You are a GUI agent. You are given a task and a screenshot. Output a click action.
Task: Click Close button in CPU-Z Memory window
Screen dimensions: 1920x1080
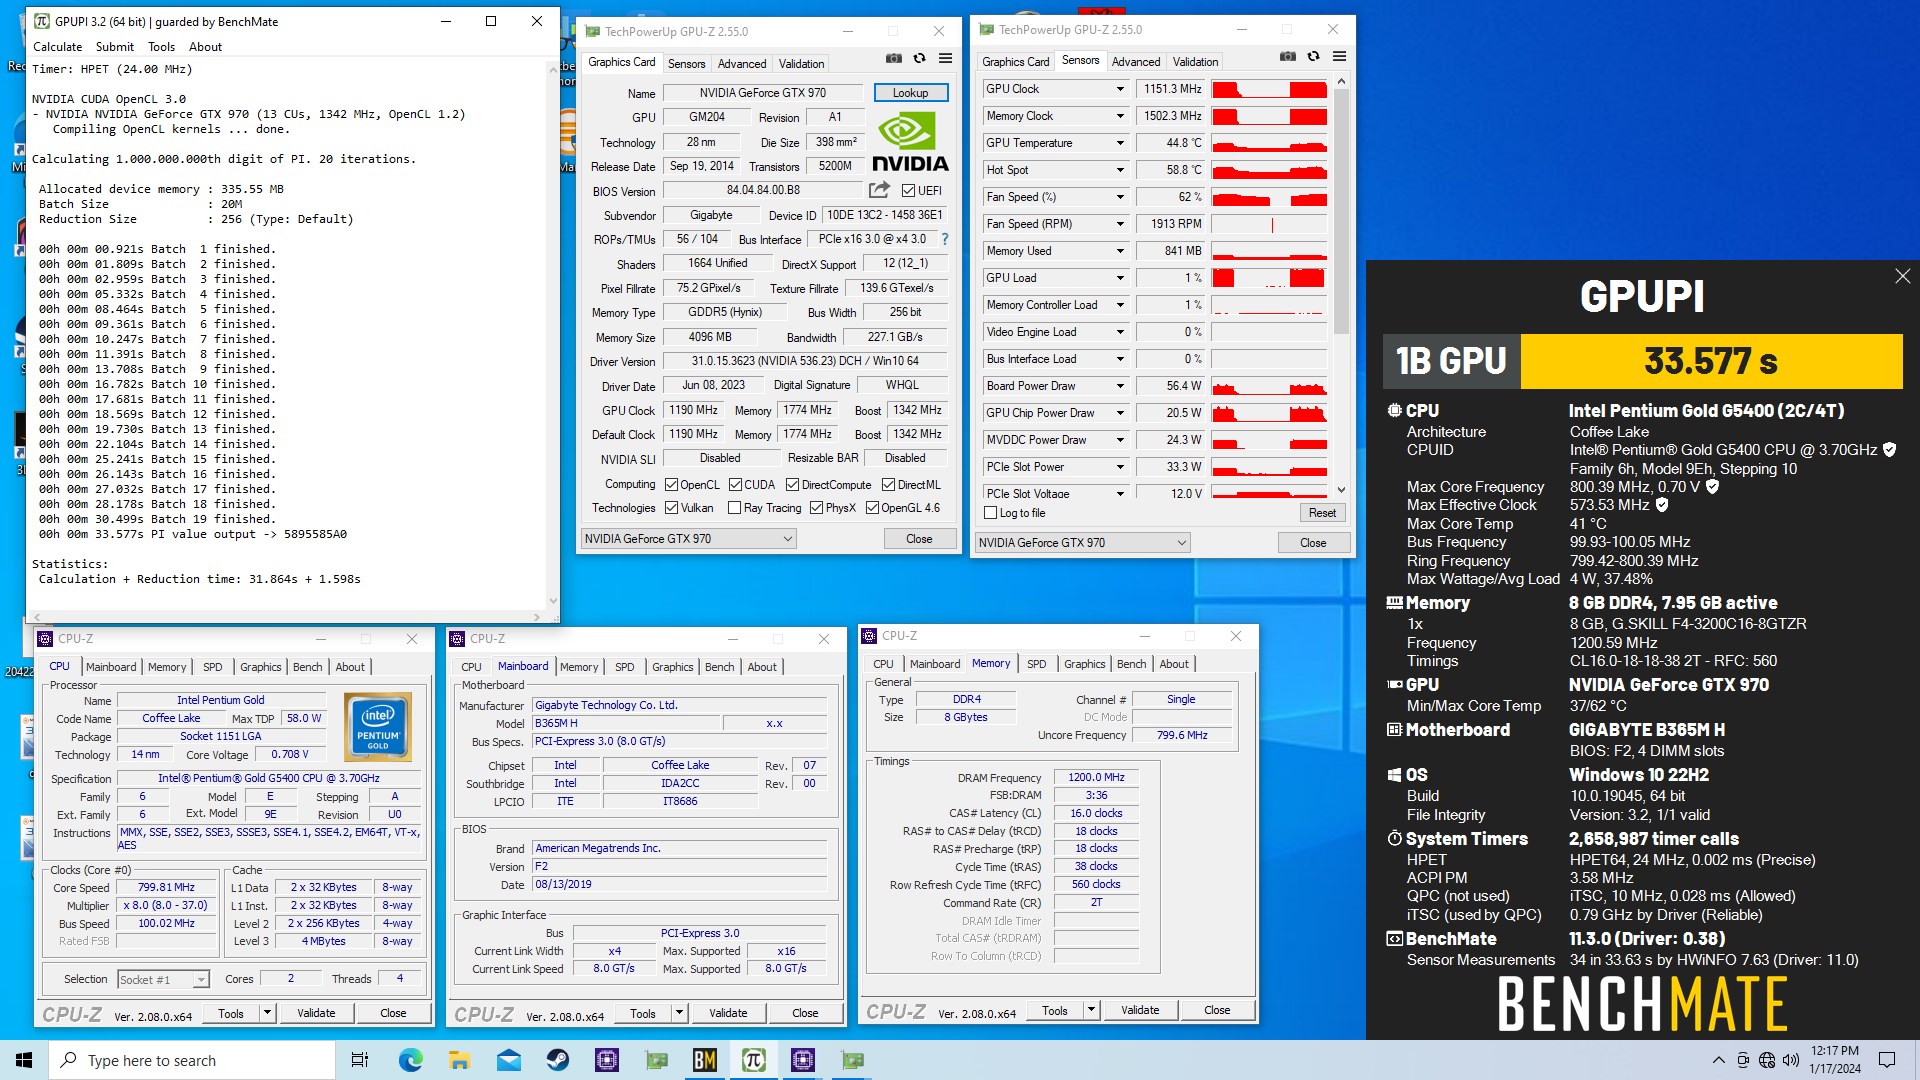click(1217, 1010)
